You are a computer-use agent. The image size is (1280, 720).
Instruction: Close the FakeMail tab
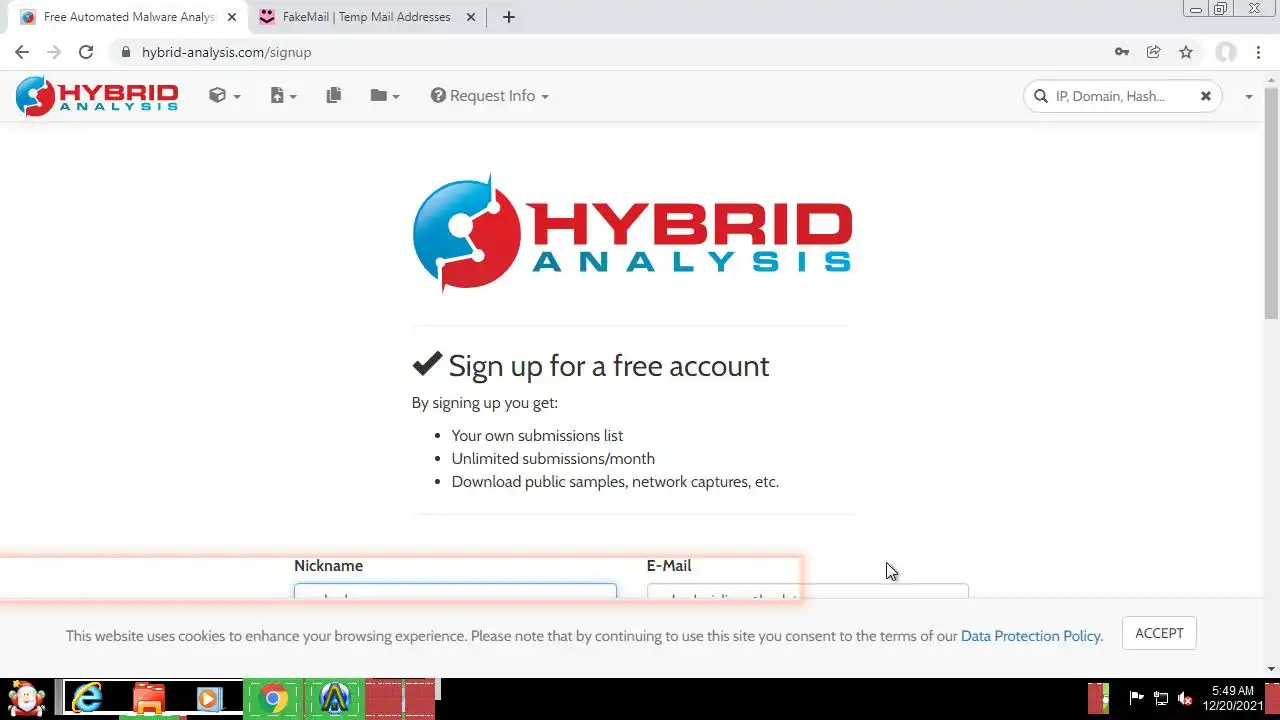(x=472, y=17)
